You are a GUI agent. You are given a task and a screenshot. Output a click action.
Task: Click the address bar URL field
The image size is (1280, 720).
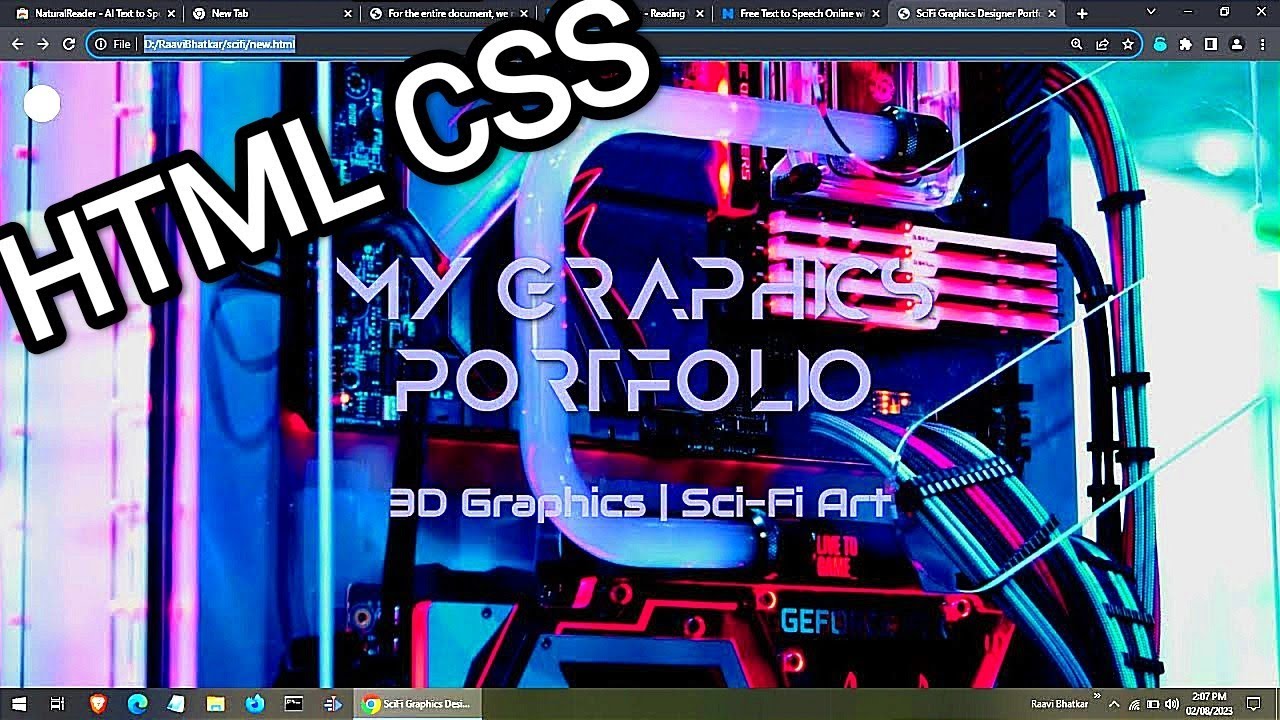600,44
